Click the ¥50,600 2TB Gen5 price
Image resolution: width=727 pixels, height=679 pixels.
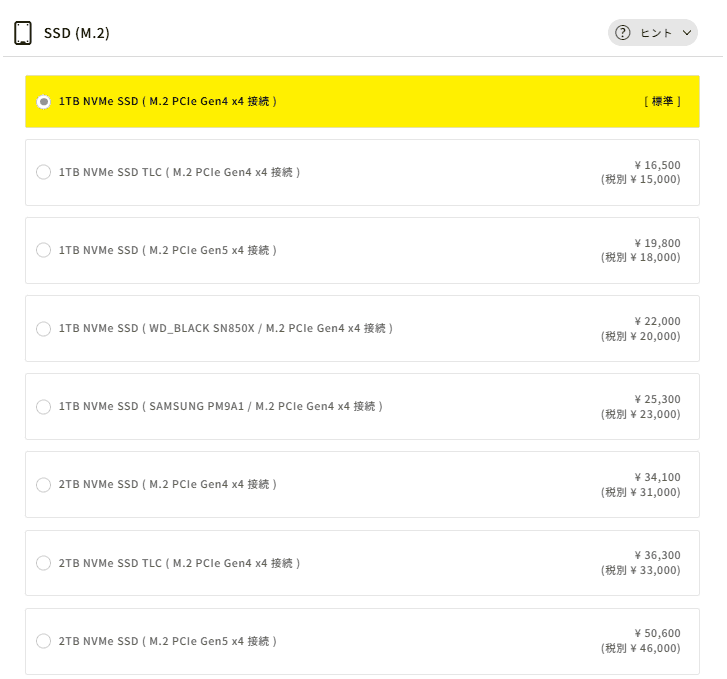657,634
